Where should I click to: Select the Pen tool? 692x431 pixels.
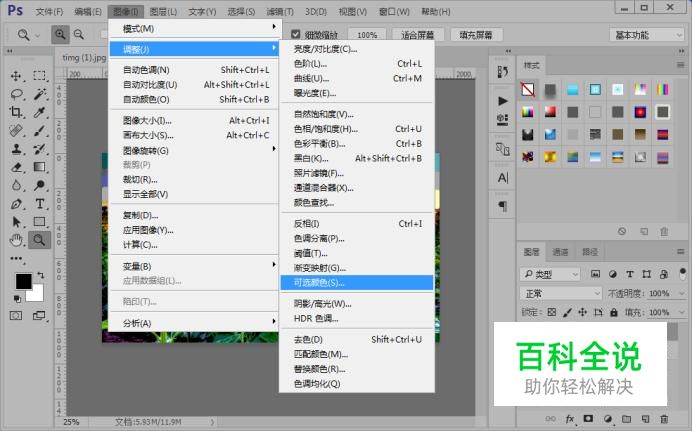click(x=16, y=204)
